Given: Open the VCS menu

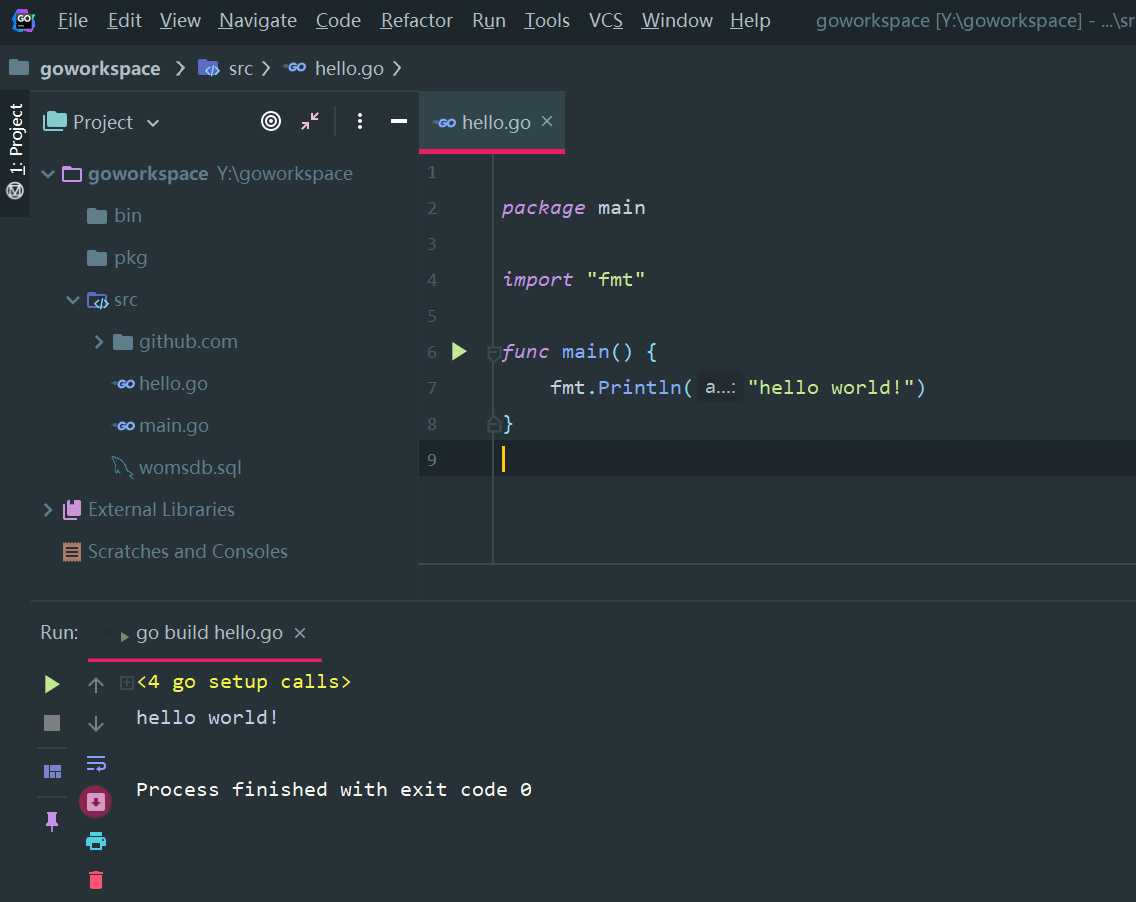Looking at the screenshot, I should pyautogui.click(x=606, y=20).
